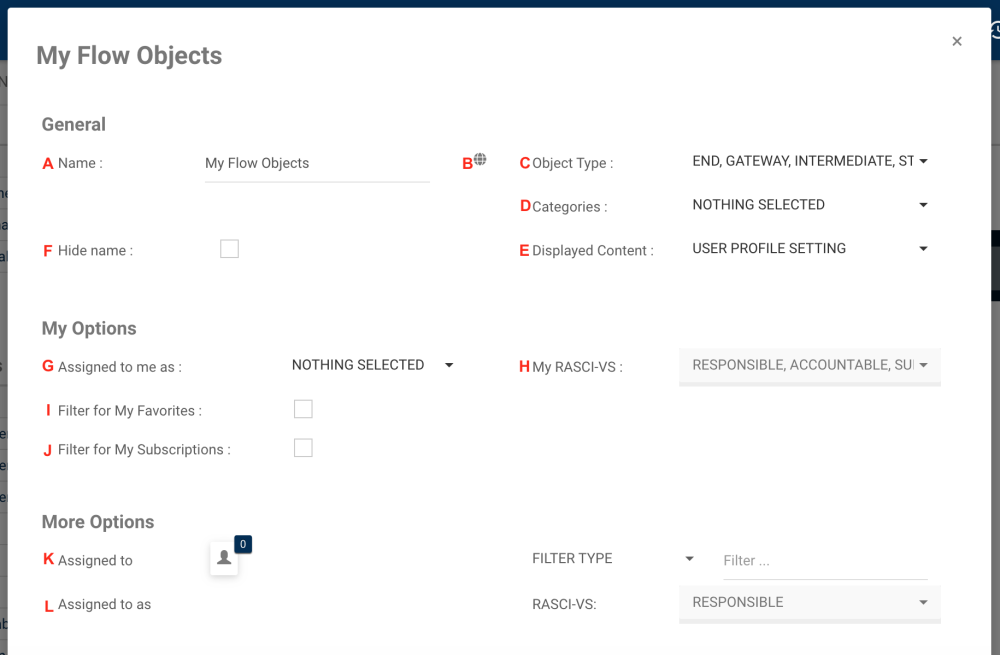Viewport: 1000px width, 655px height.
Task: Toggle Filter for My Subscriptions checkbox
Action: (303, 448)
